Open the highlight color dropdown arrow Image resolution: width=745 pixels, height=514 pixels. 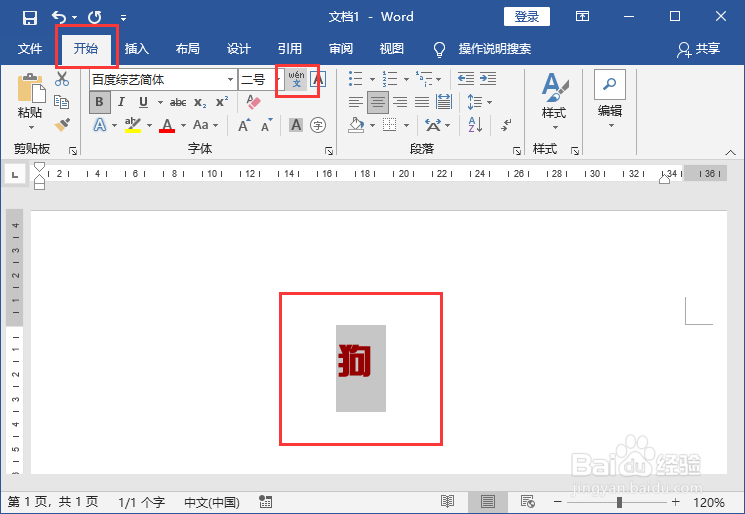149,125
